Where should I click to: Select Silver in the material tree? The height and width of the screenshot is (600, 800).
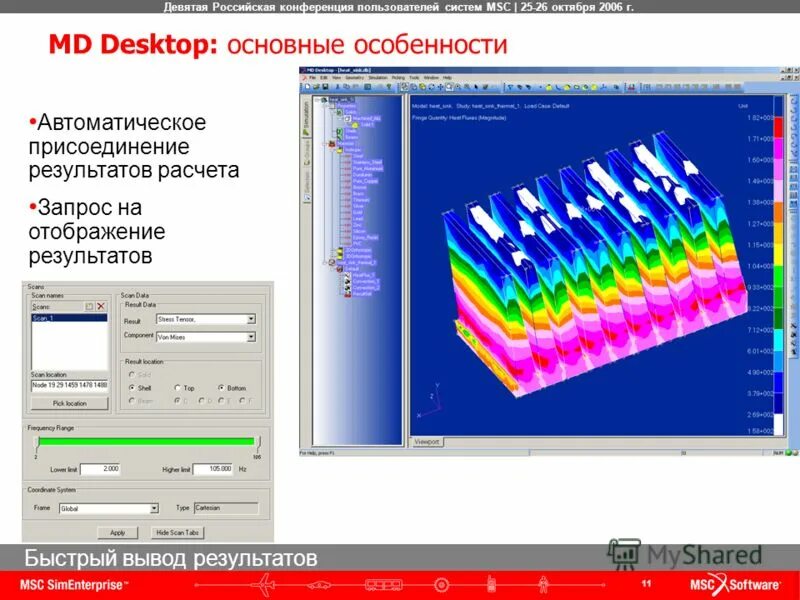[359, 206]
